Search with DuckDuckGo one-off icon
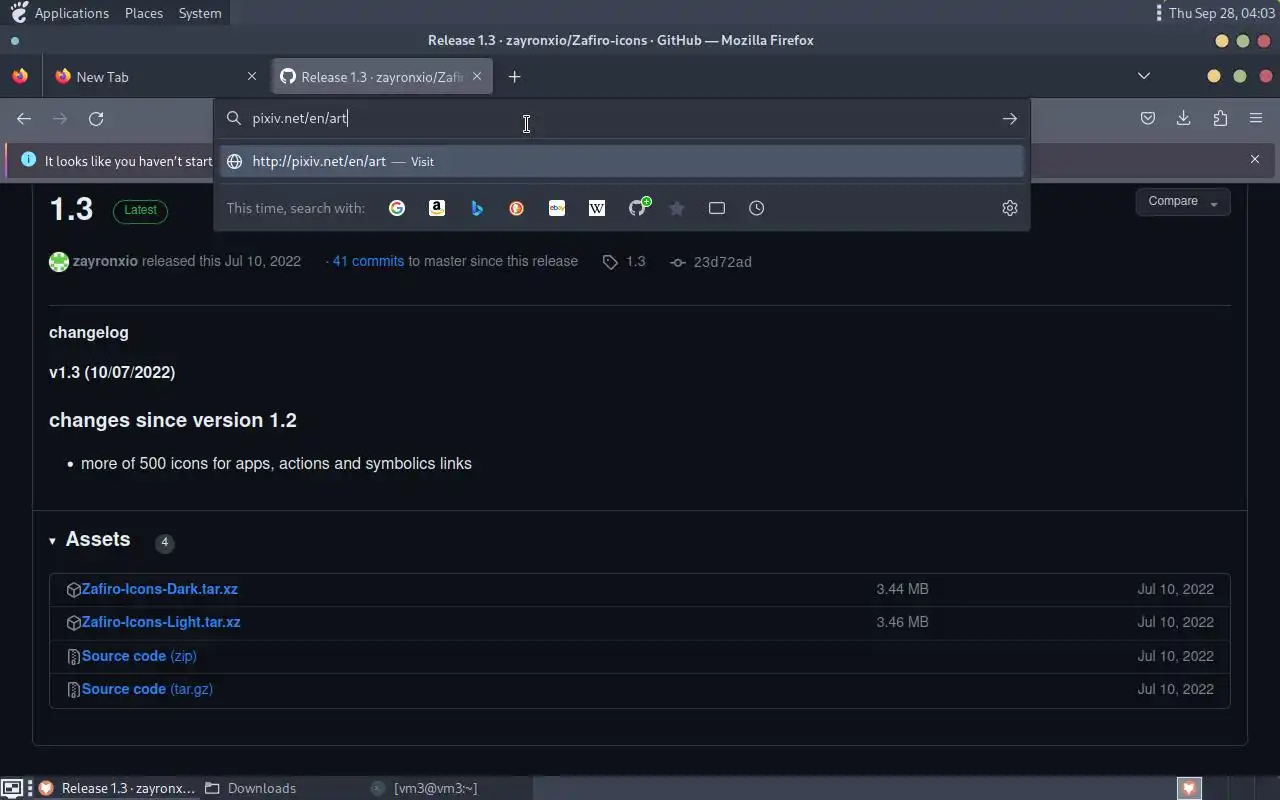 click(517, 208)
